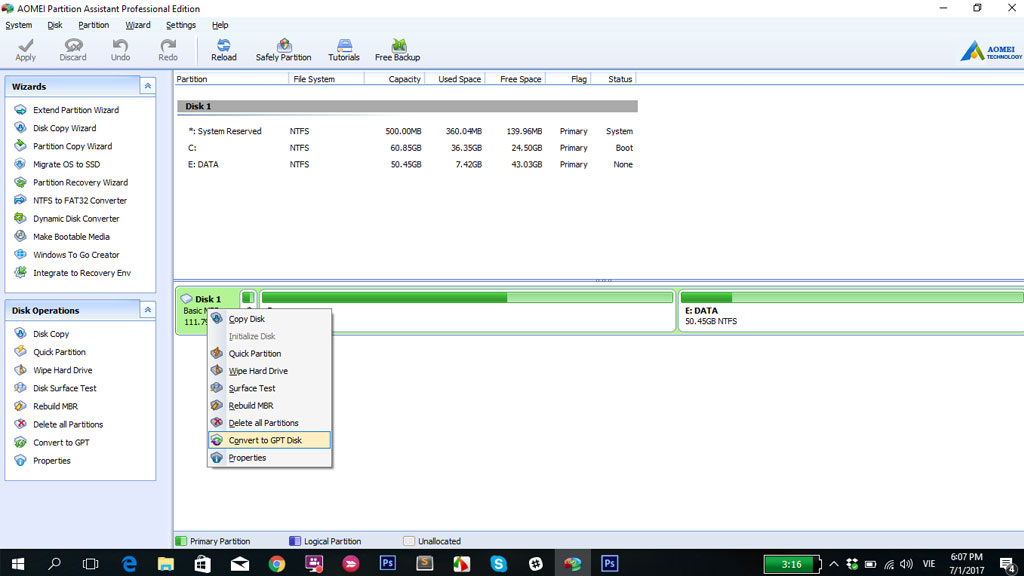Open Safely Partition from the toolbar
Image resolution: width=1024 pixels, height=576 pixels.
click(283, 50)
